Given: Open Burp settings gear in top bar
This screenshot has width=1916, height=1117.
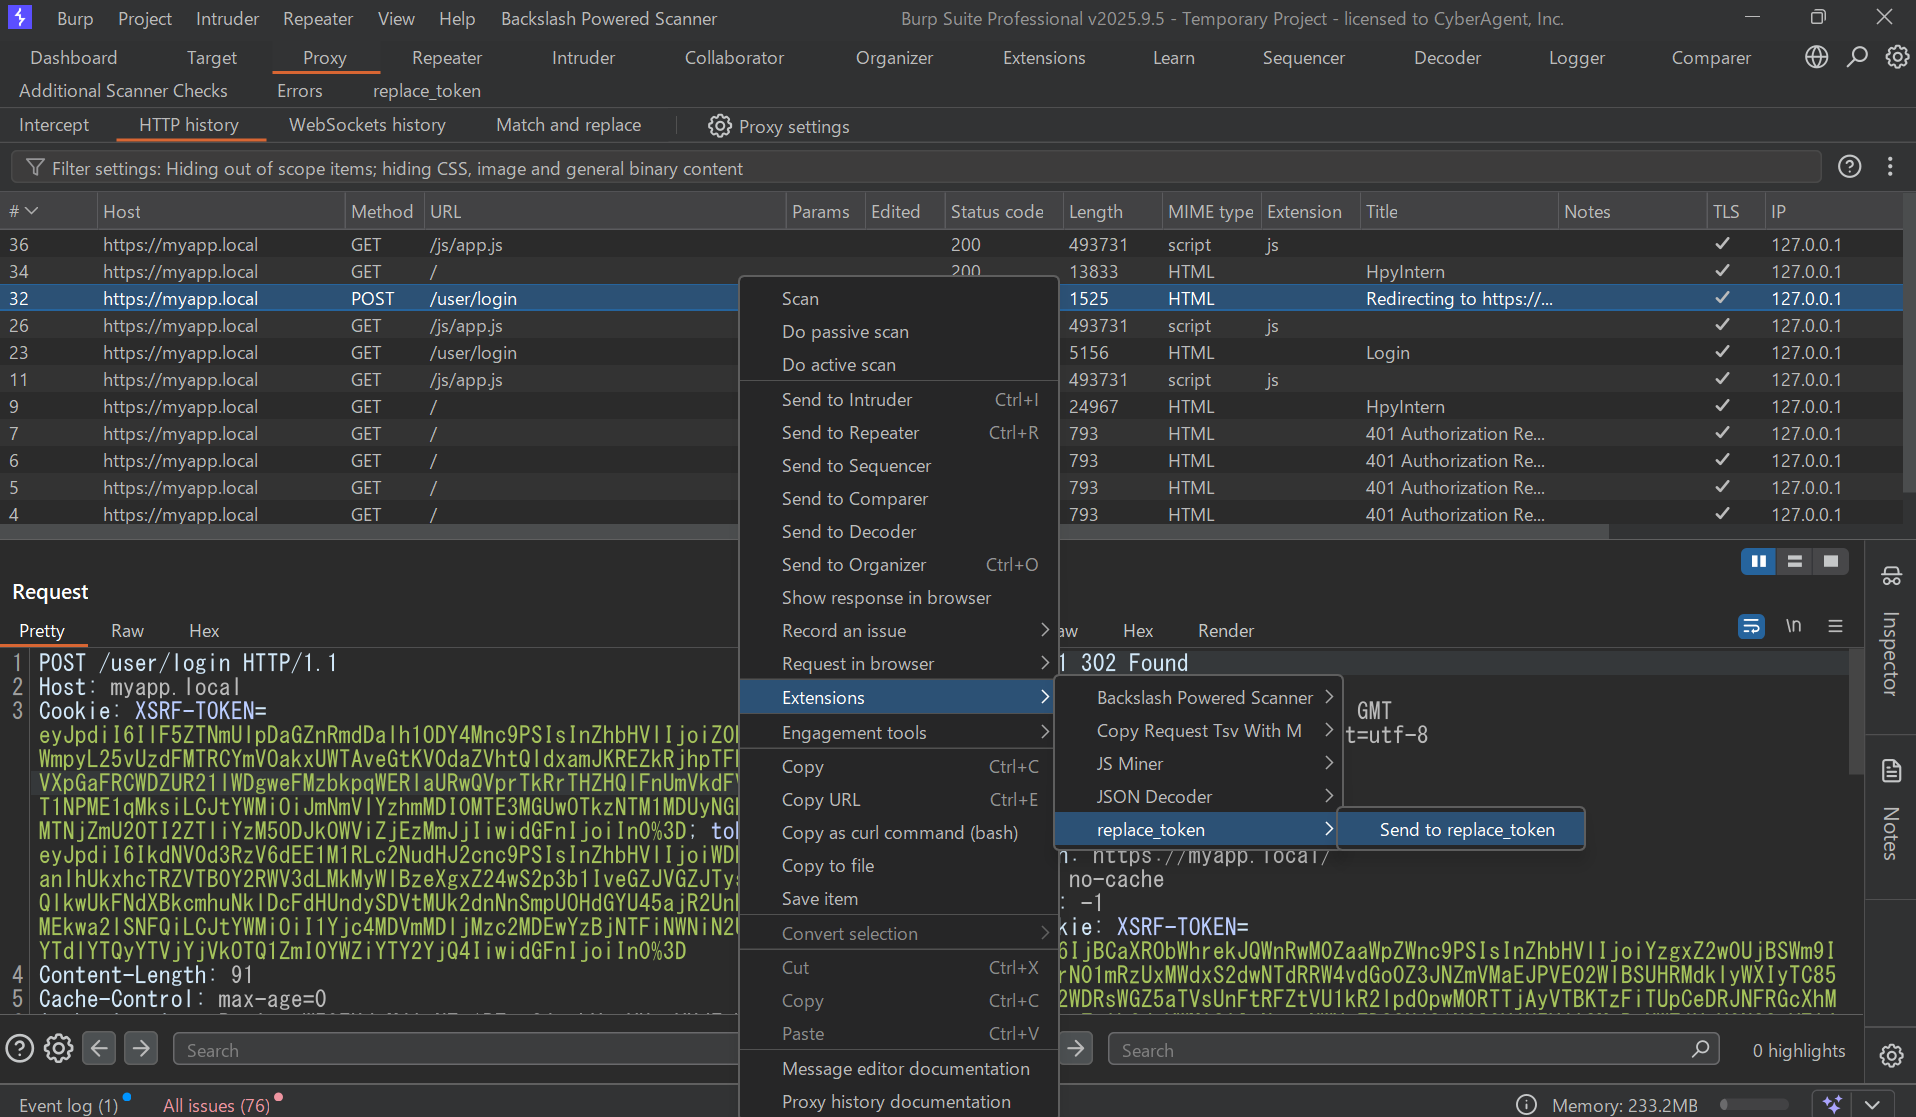Looking at the screenshot, I should pyautogui.click(x=1897, y=57).
